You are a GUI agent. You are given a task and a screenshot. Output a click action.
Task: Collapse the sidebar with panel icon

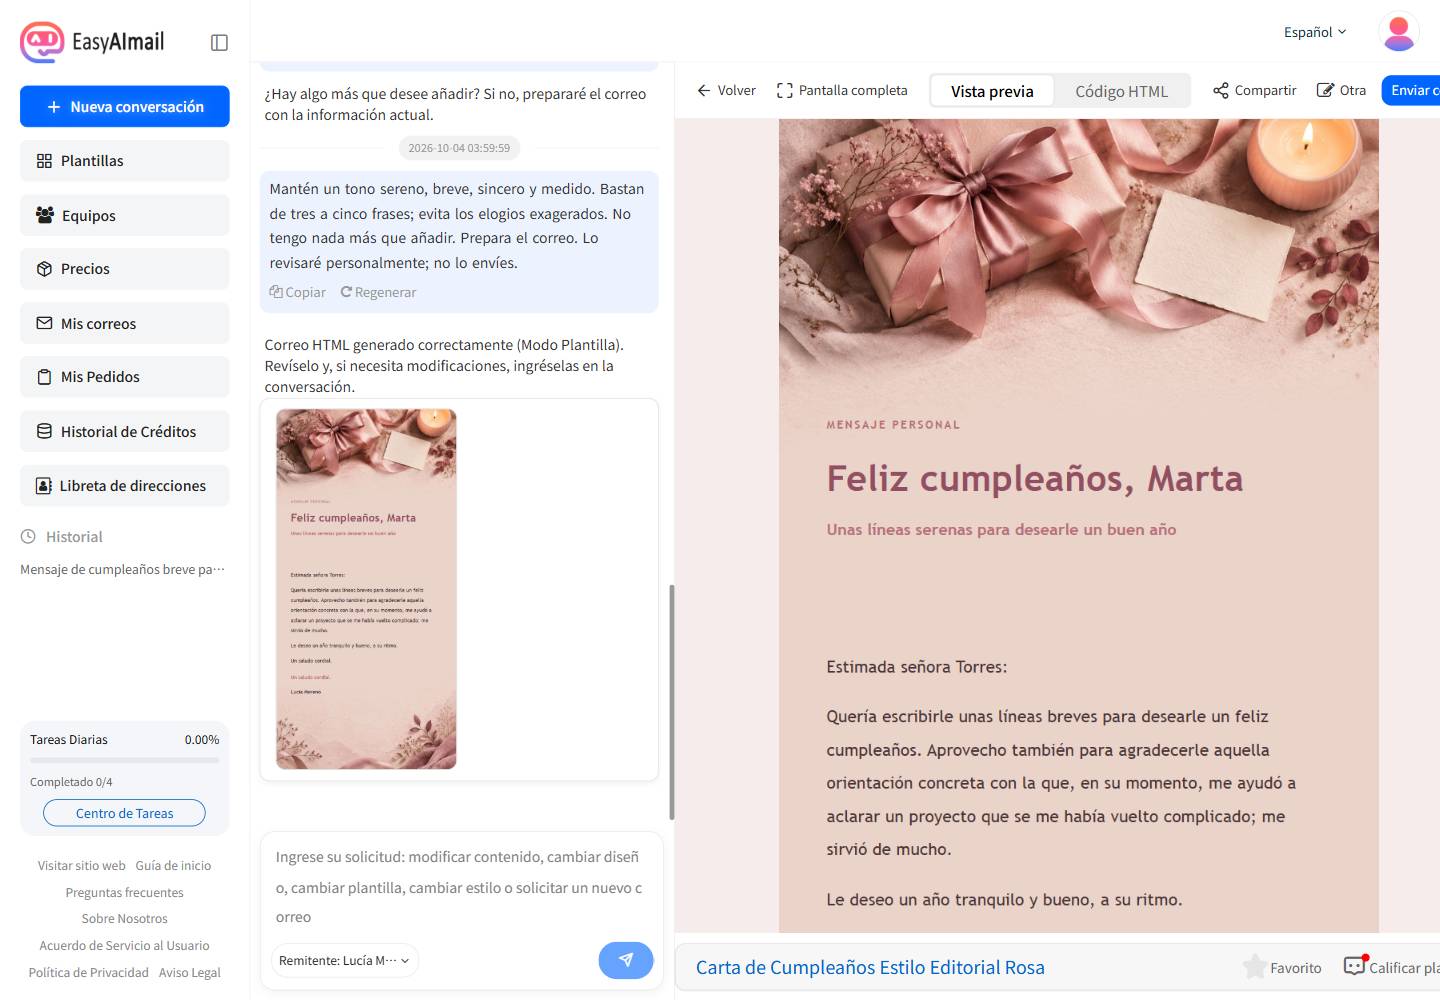click(x=220, y=42)
